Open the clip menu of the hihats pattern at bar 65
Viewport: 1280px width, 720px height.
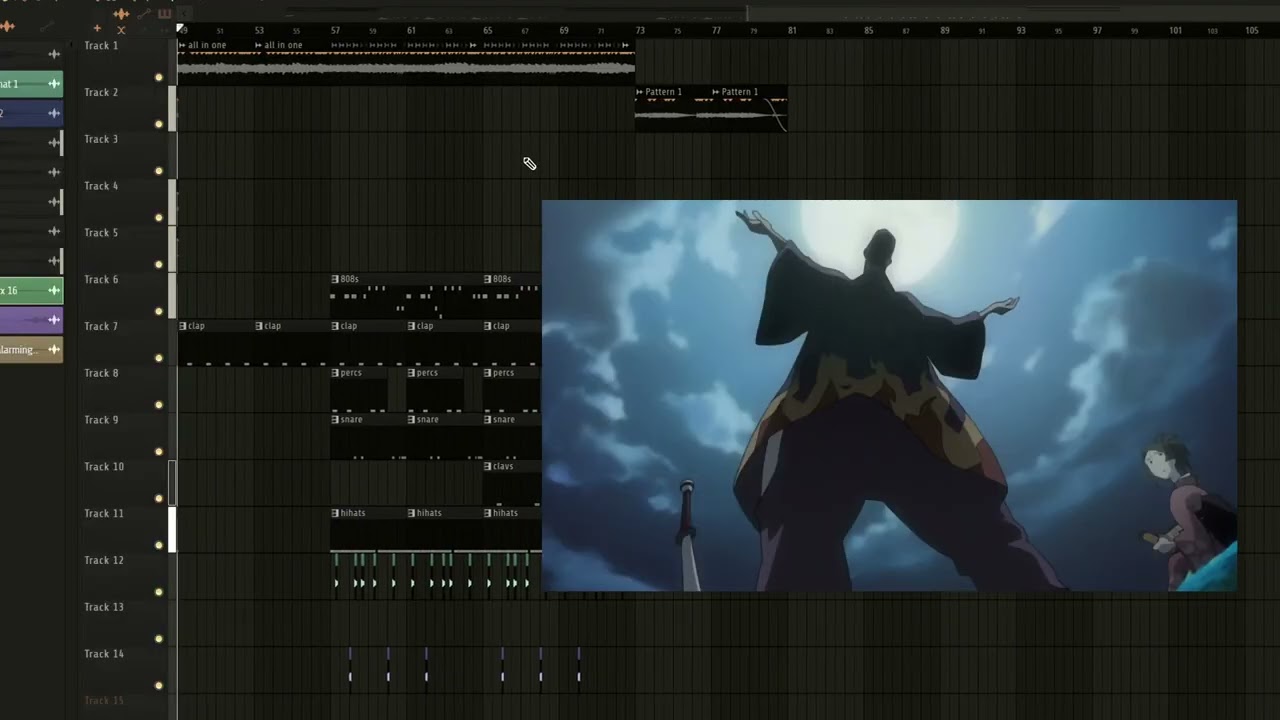(488, 513)
